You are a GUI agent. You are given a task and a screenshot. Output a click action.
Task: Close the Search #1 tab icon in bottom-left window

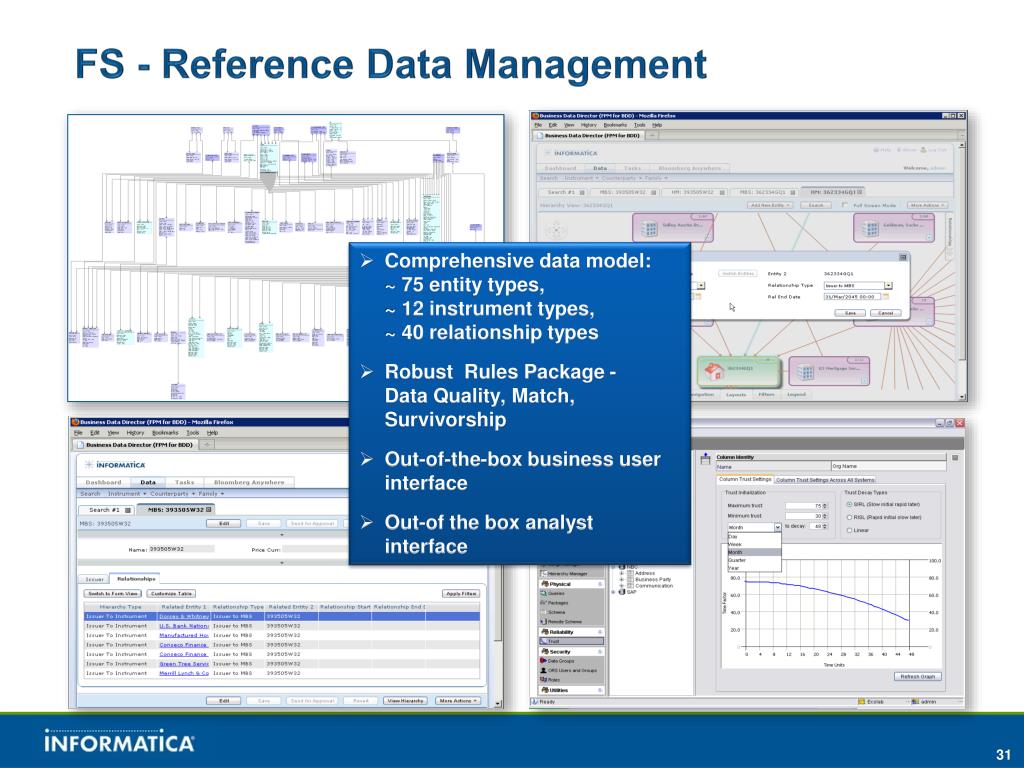(x=128, y=510)
